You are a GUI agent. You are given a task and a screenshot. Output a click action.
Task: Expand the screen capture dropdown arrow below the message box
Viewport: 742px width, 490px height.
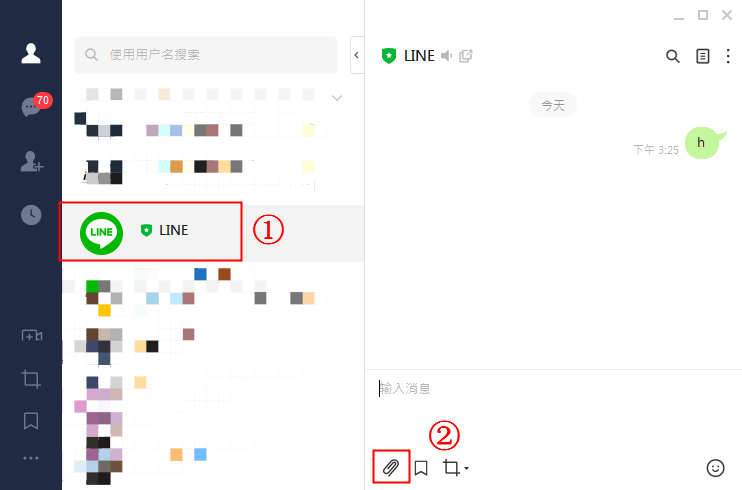pos(467,468)
